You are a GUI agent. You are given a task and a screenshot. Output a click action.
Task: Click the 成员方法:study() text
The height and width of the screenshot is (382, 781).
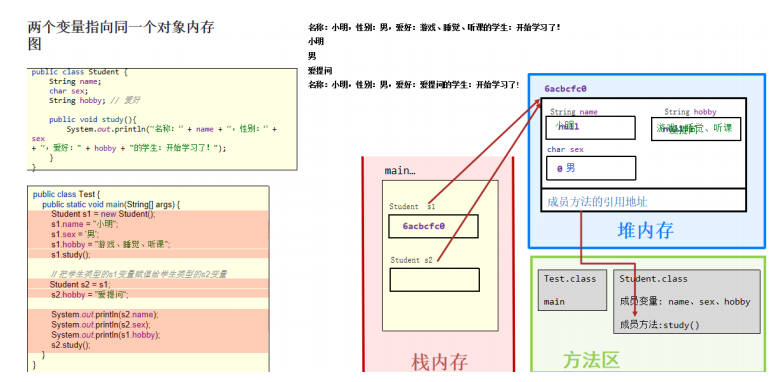pyautogui.click(x=659, y=325)
